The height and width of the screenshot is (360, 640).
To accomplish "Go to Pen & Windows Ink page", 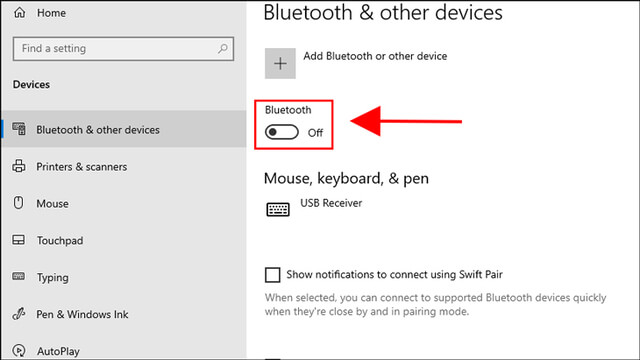I will [x=82, y=314].
